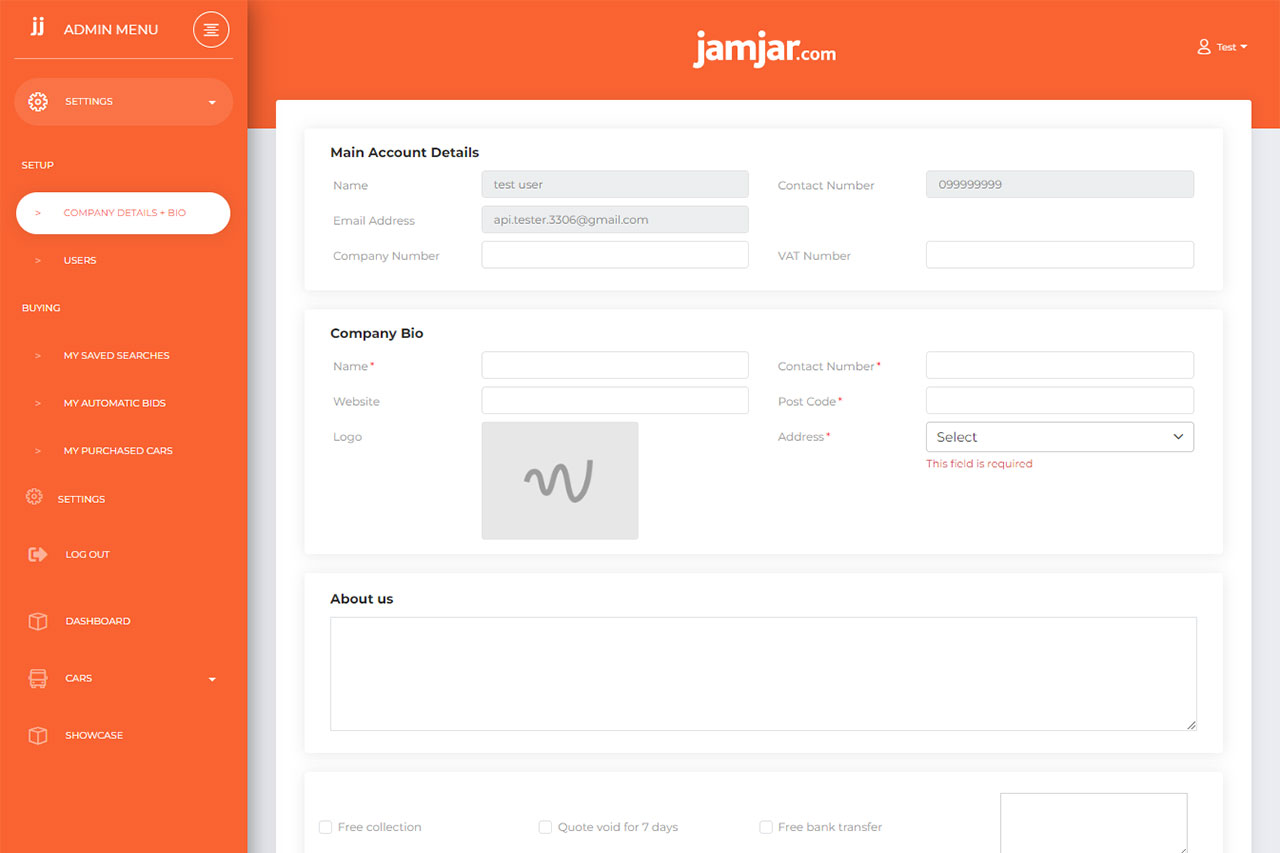The image size is (1280, 853).
Task: Click the company Logo placeholder image
Action: [x=560, y=480]
